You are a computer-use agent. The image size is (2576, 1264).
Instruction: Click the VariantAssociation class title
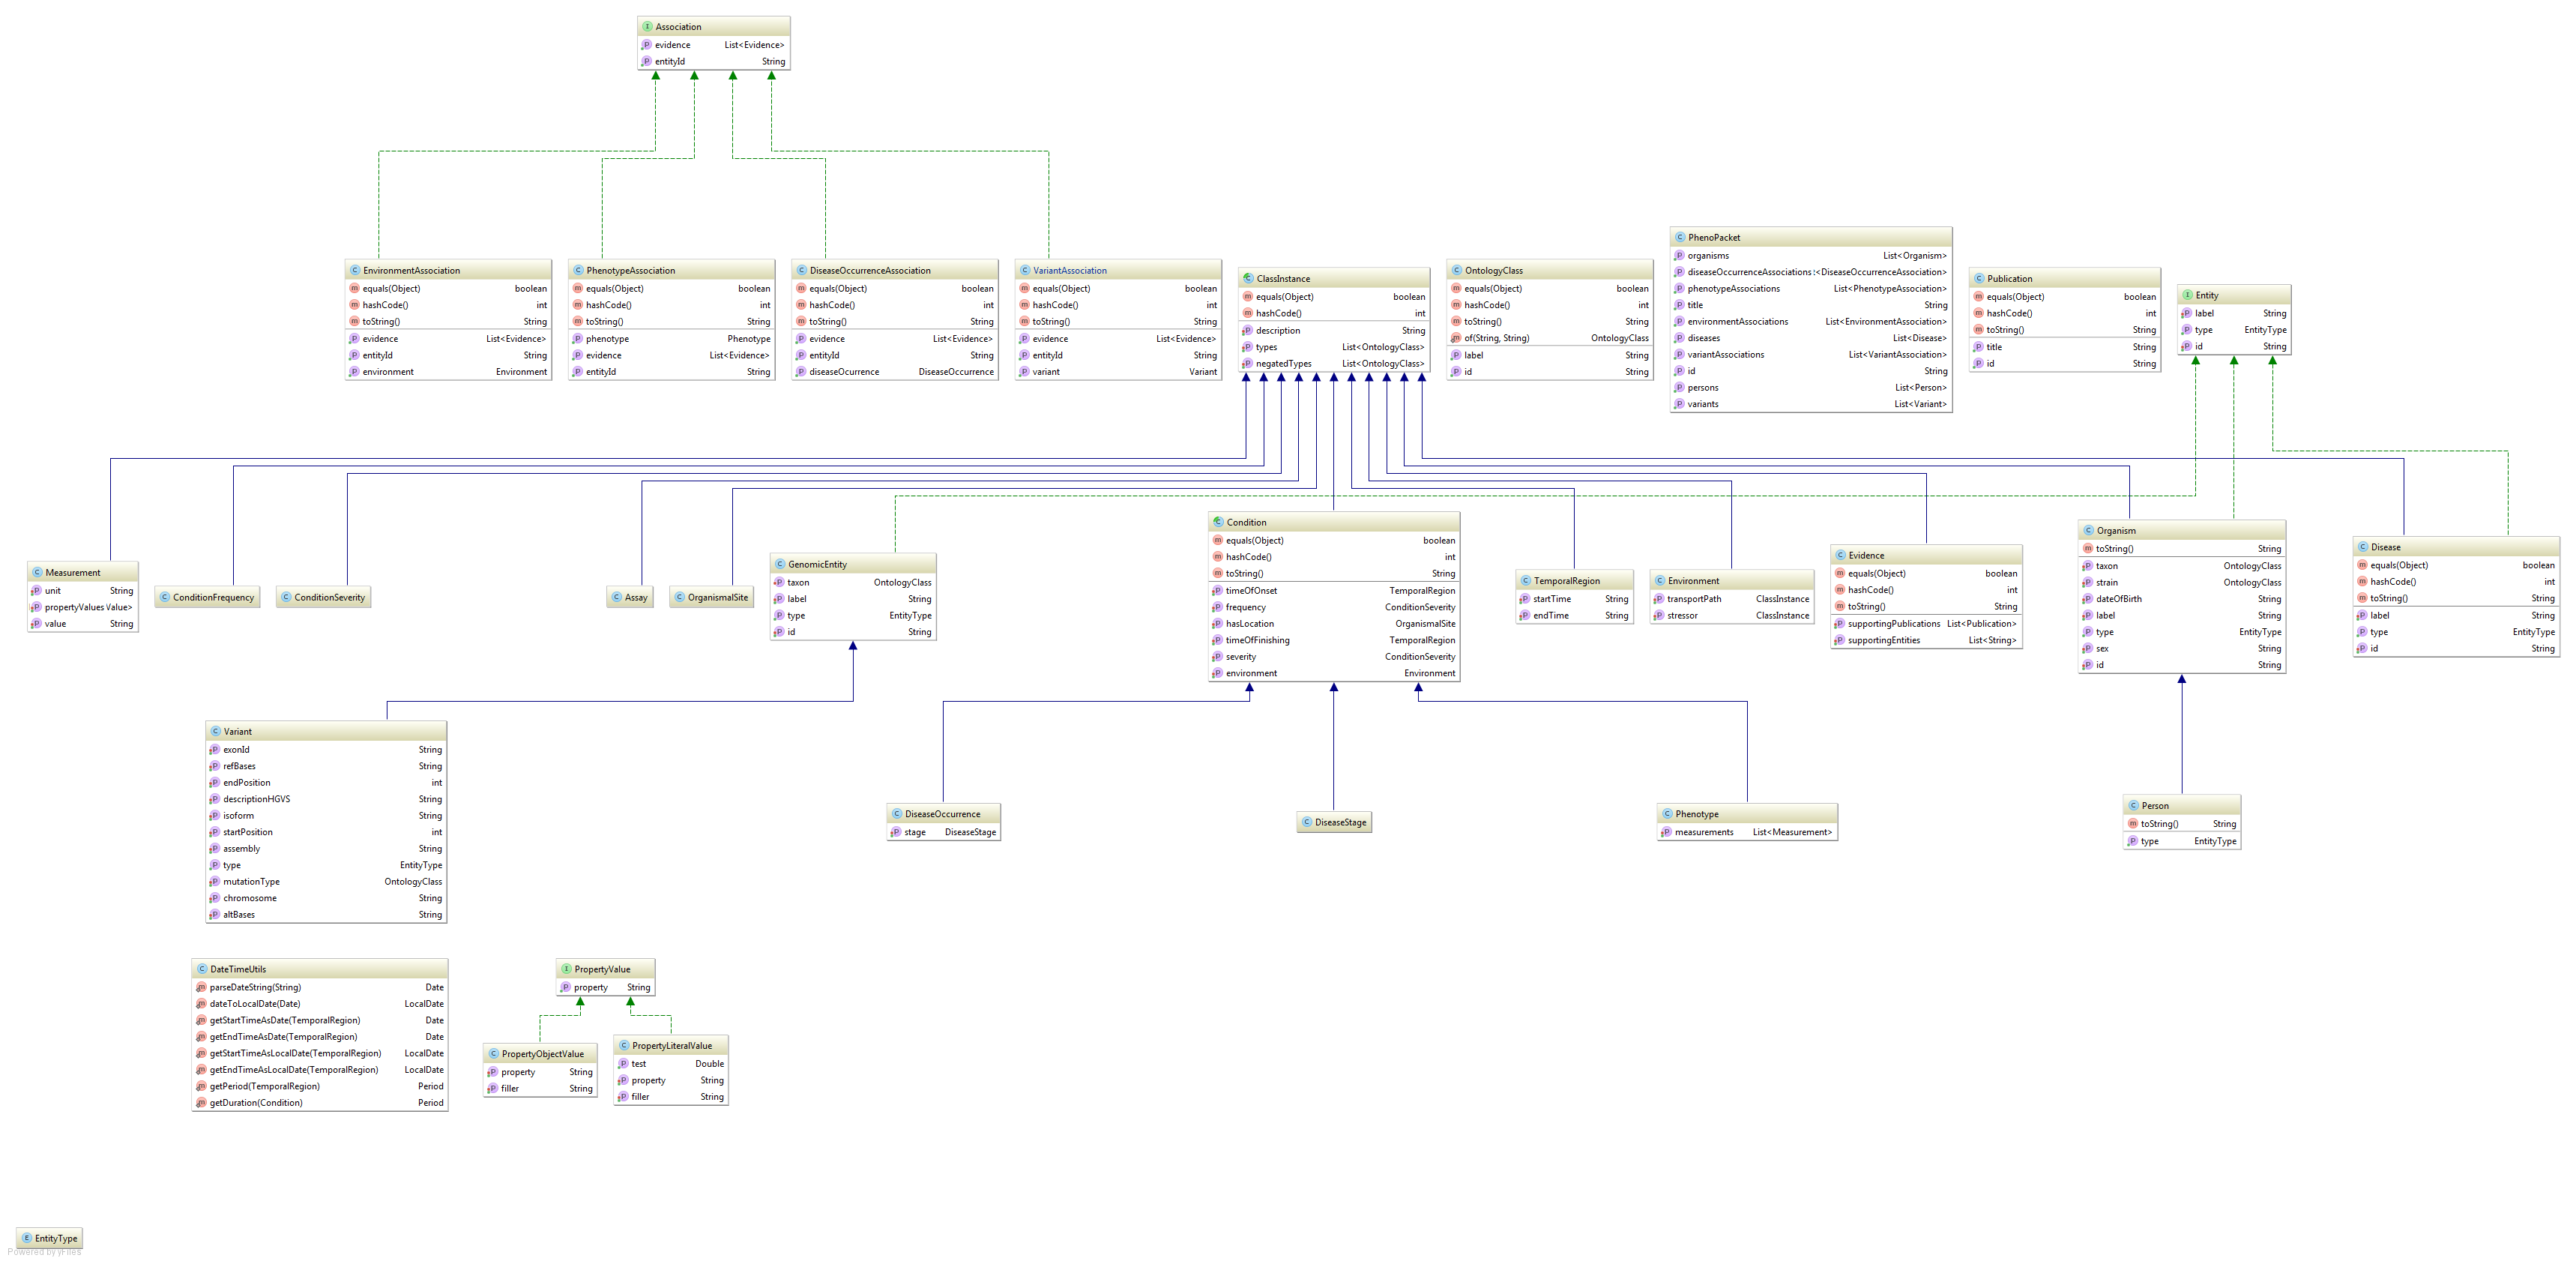point(1069,271)
